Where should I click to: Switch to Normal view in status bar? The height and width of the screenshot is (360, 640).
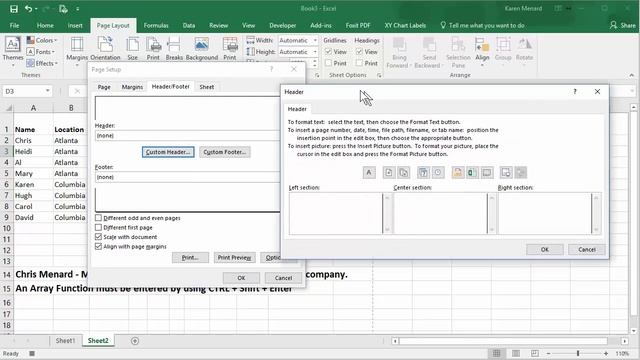click(x=496, y=353)
